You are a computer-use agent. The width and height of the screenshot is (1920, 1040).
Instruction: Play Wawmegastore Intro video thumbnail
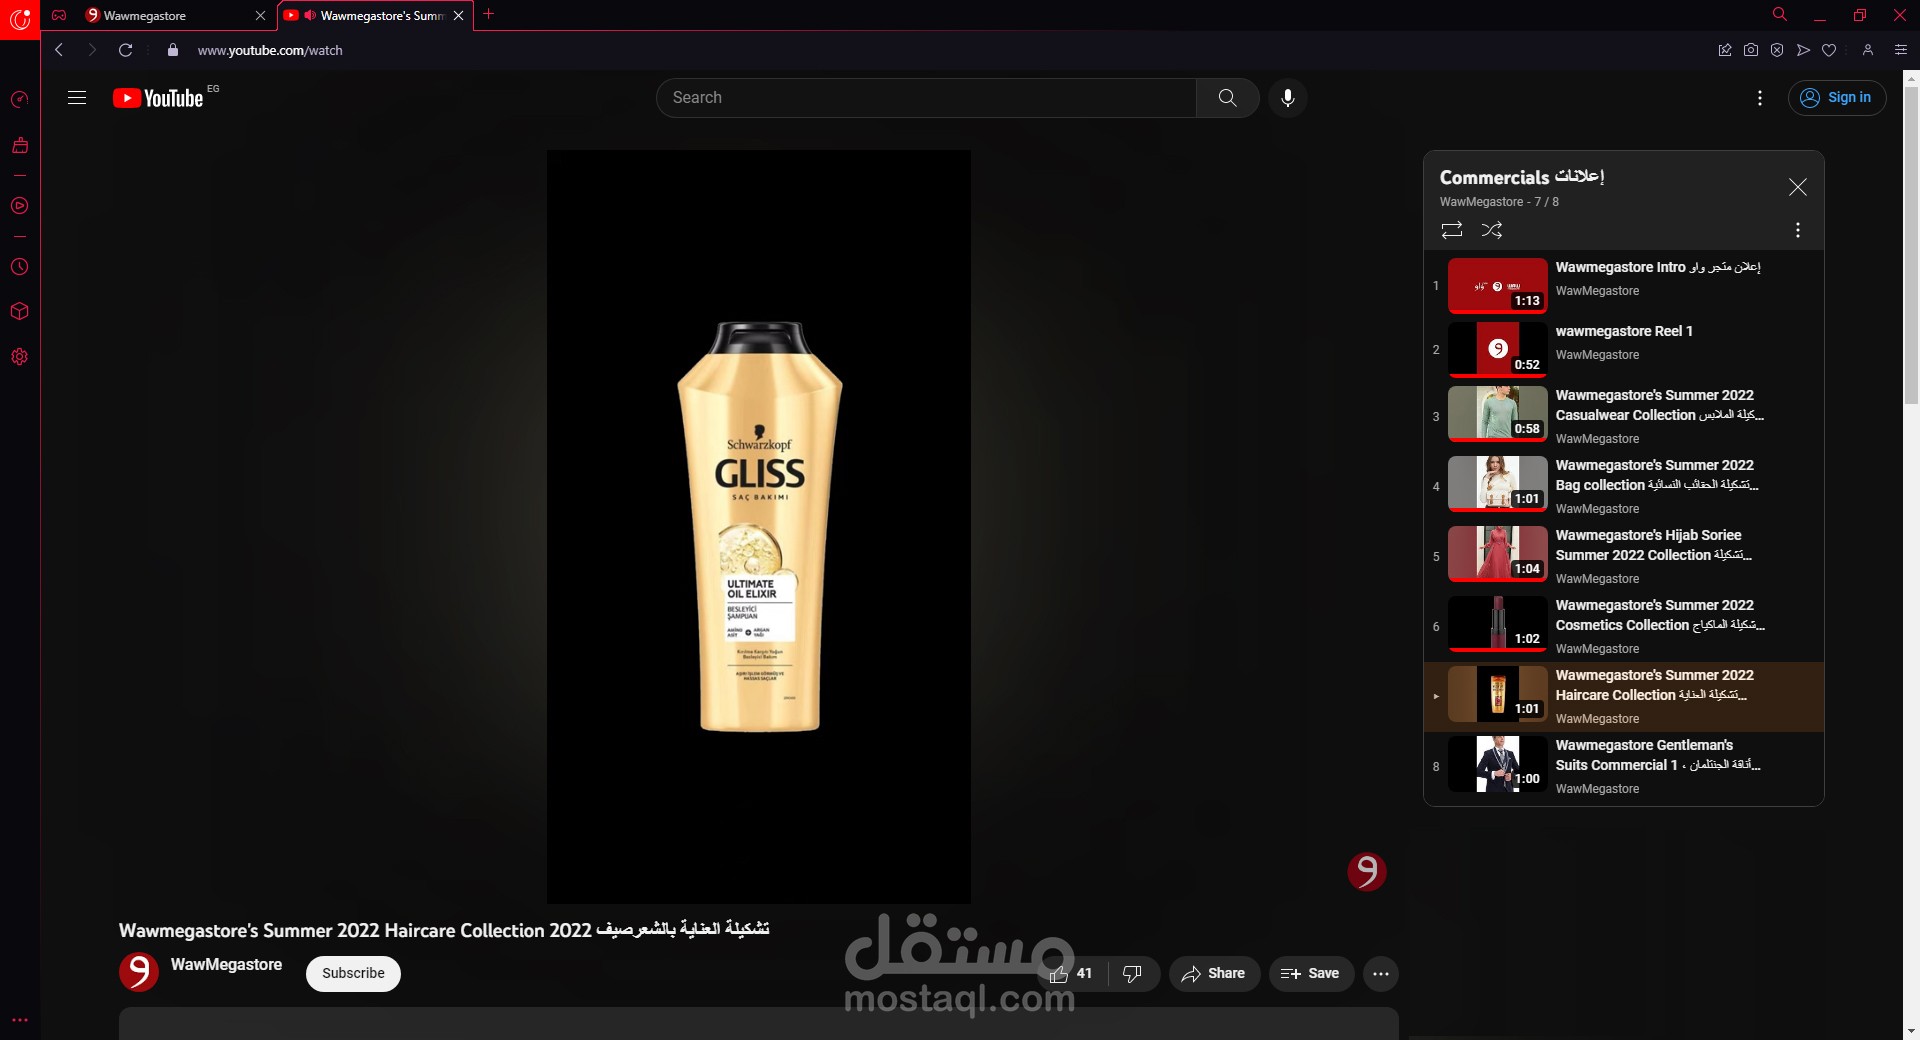1498,286
